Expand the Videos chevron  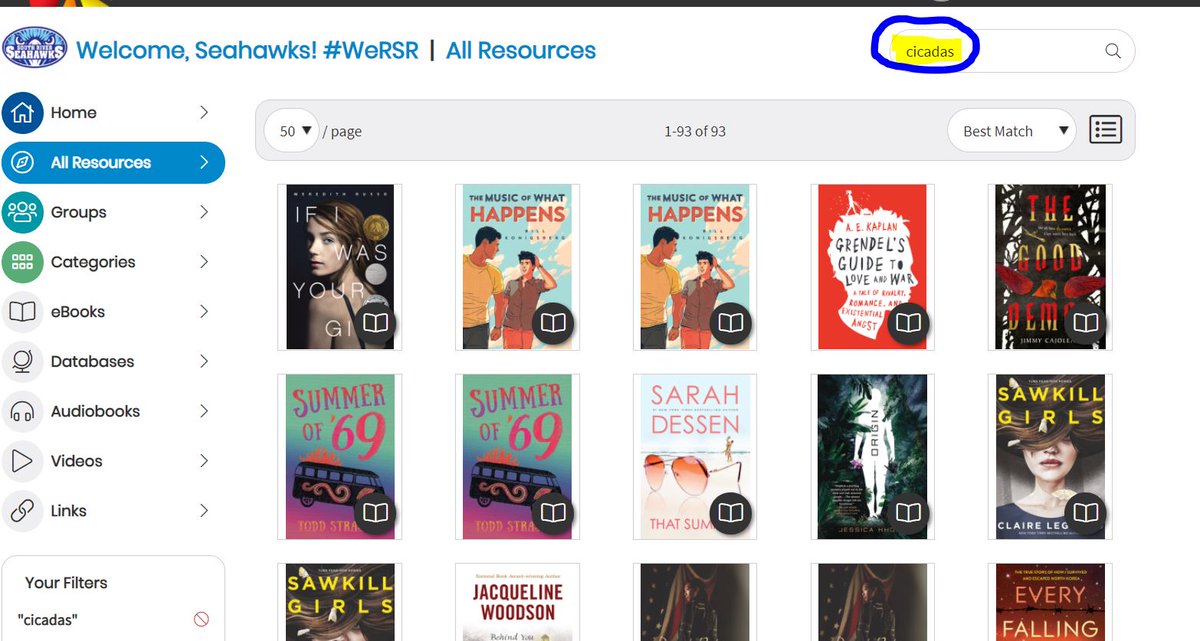point(204,461)
